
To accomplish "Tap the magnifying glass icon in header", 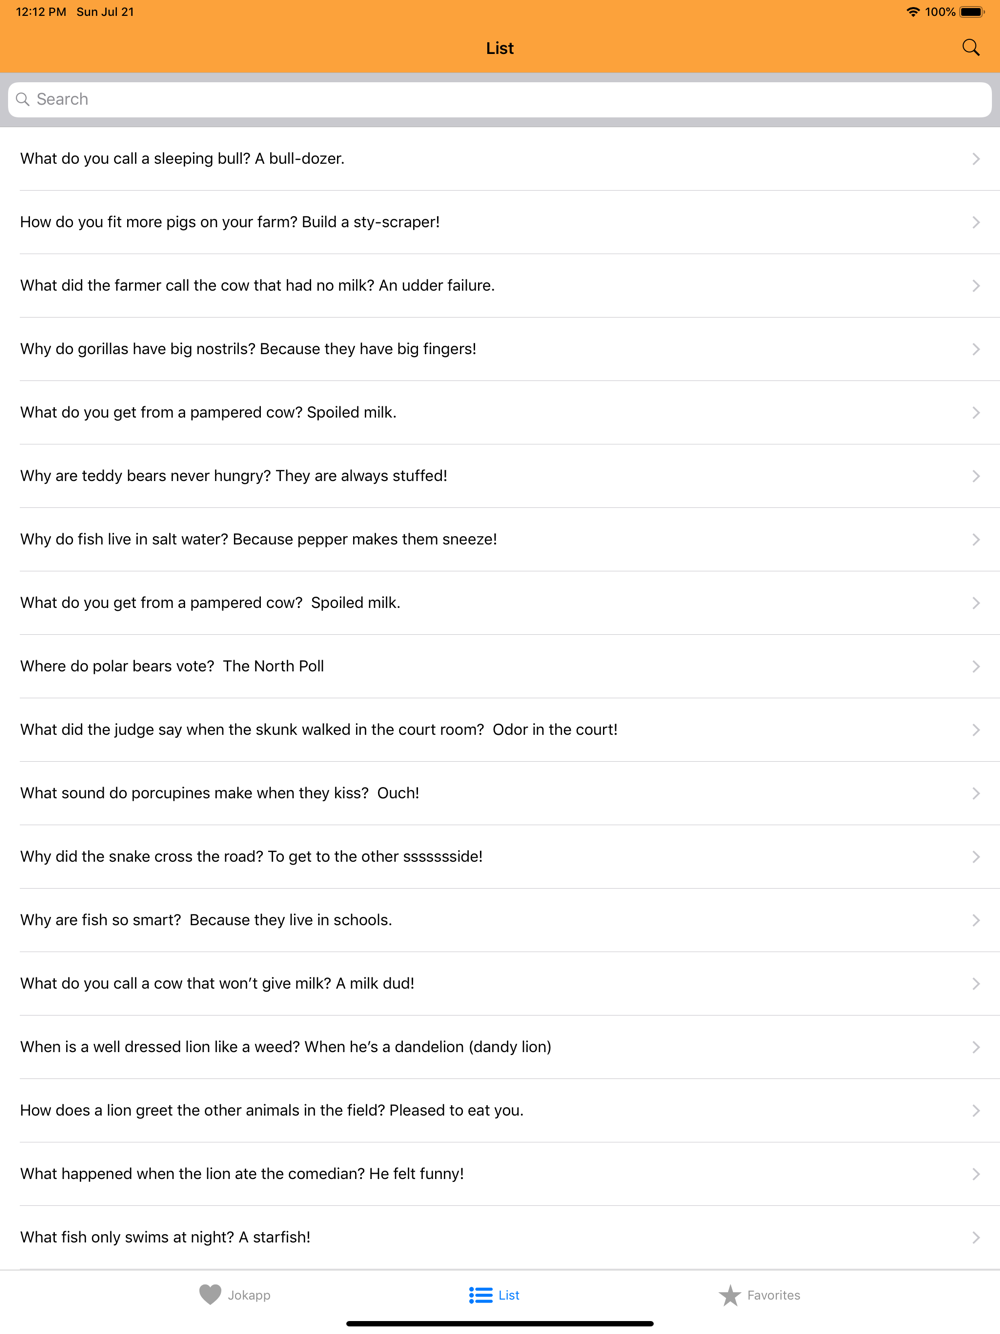I will coord(970,48).
